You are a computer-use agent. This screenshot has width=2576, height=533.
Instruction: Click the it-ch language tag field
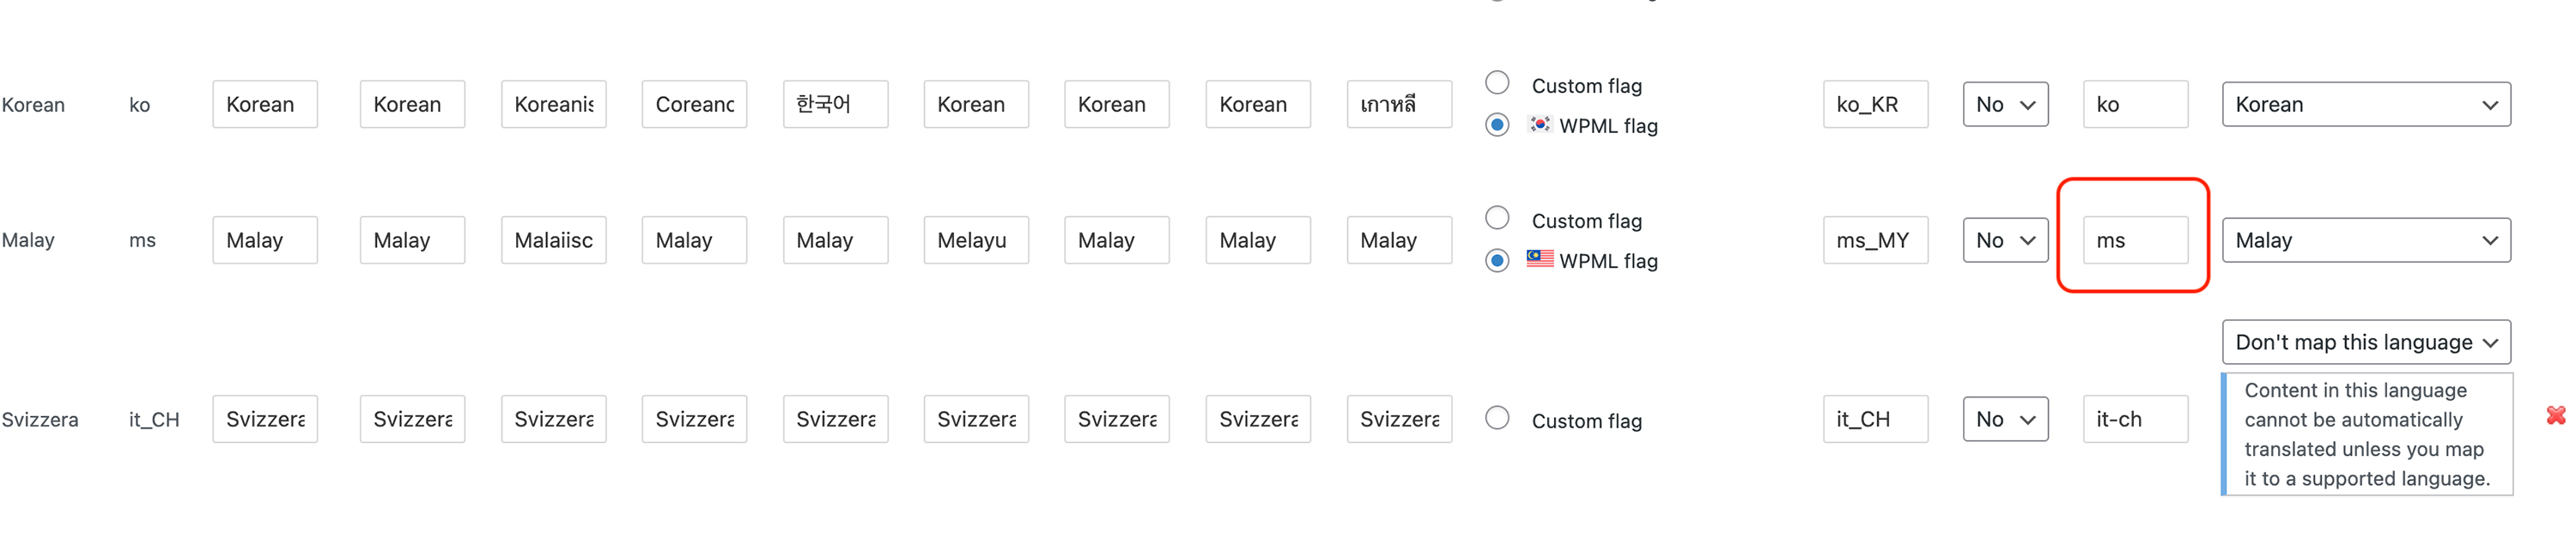click(x=2135, y=419)
